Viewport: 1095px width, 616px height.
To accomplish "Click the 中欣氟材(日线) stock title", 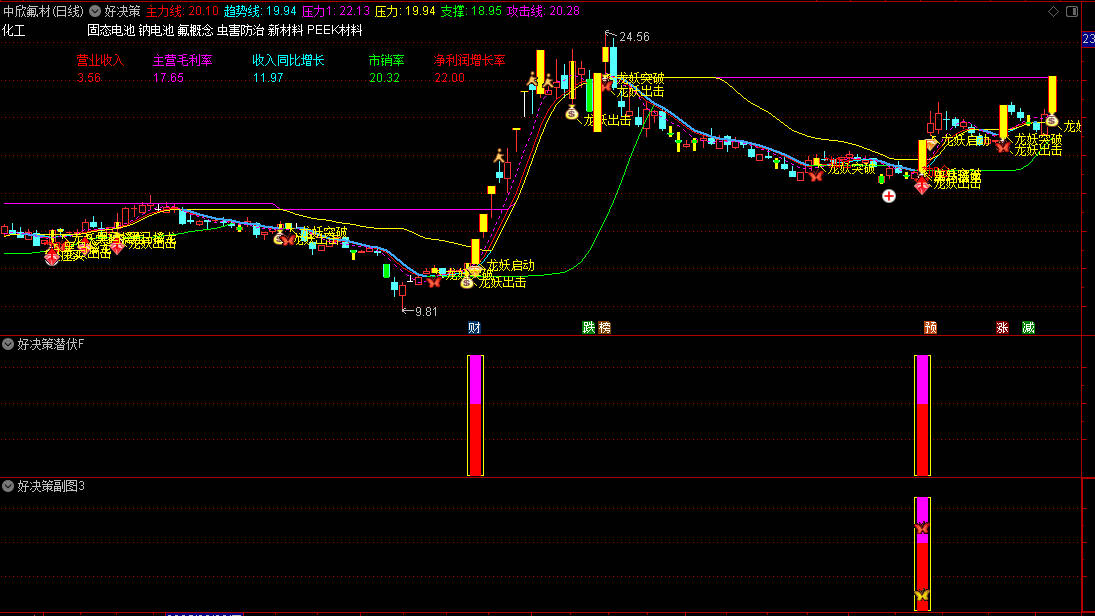I will [x=43, y=11].
